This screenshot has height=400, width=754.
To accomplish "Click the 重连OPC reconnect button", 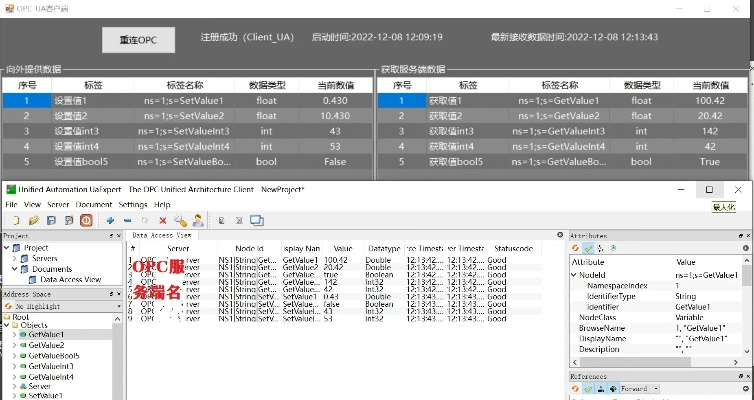I will 139,39.
